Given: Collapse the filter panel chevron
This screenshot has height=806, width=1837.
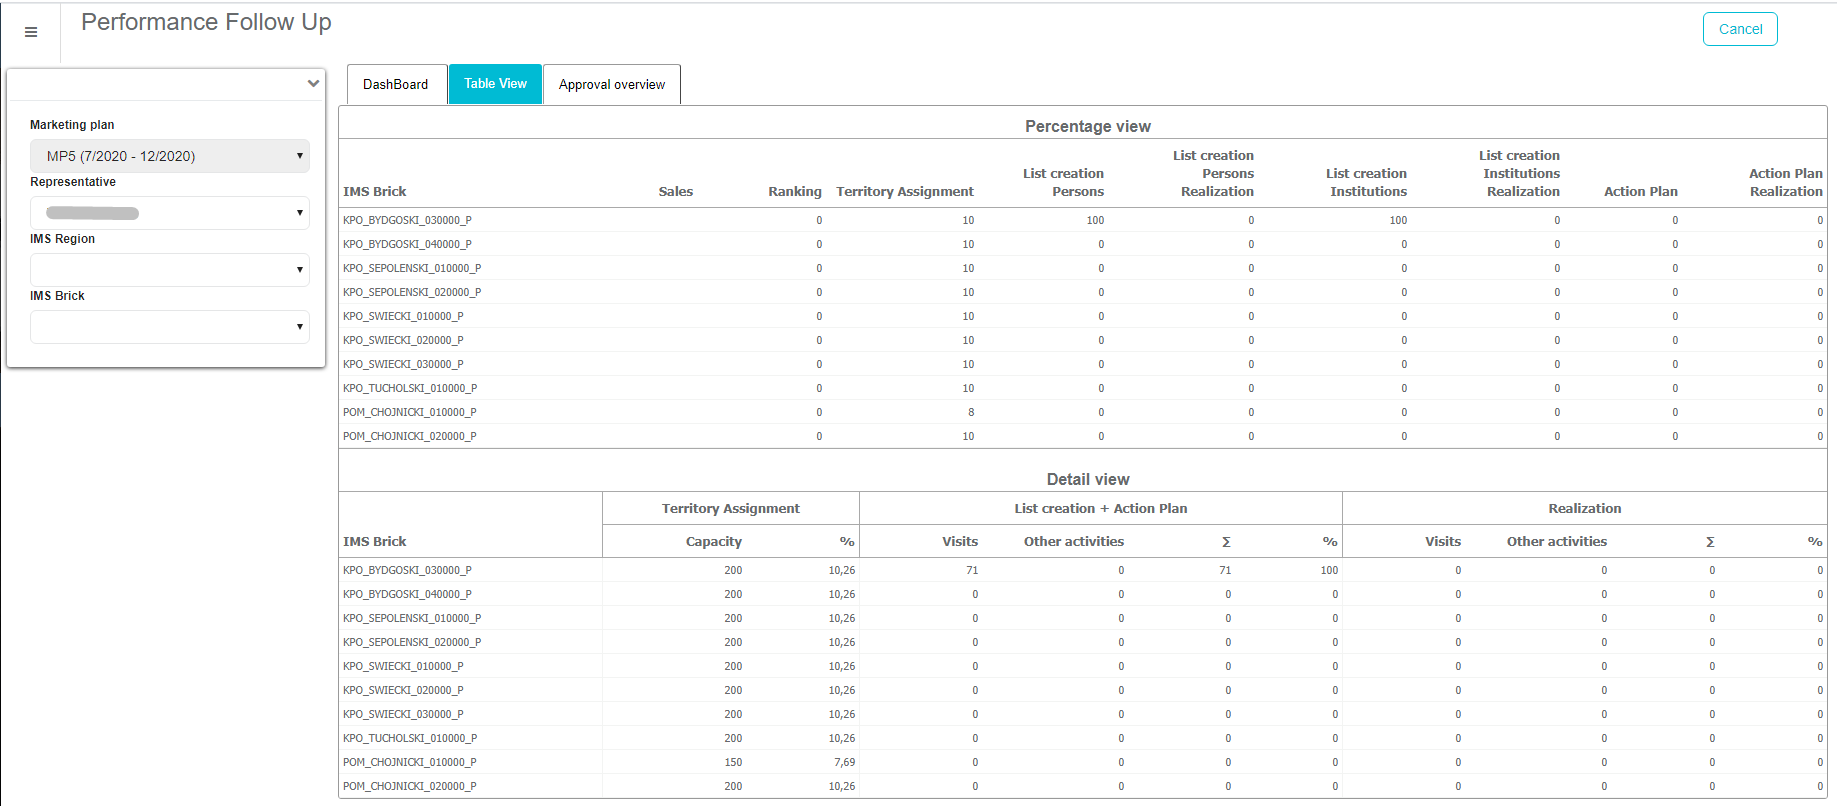Looking at the screenshot, I should pyautogui.click(x=313, y=84).
